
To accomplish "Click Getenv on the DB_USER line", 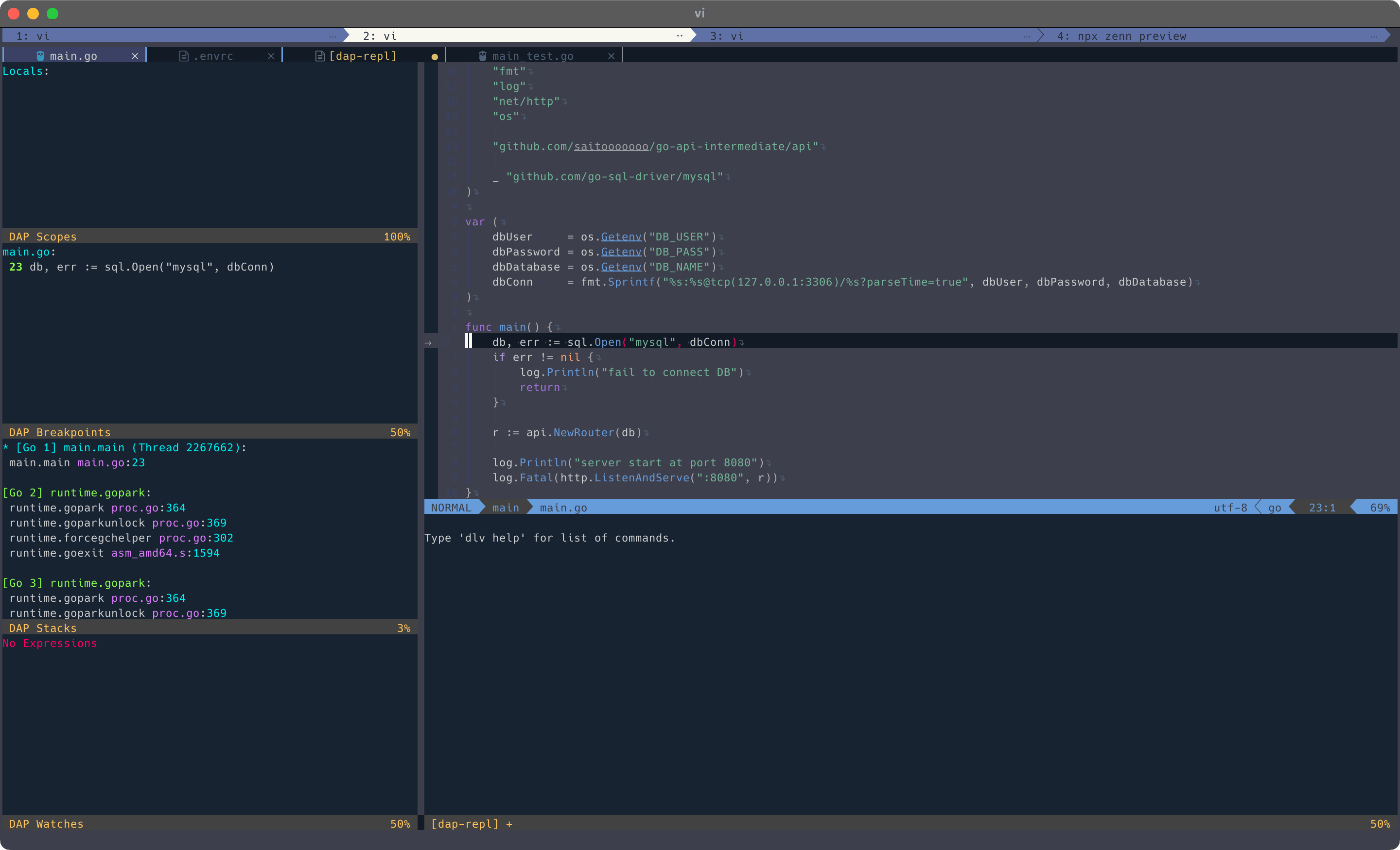I will [x=621, y=237].
